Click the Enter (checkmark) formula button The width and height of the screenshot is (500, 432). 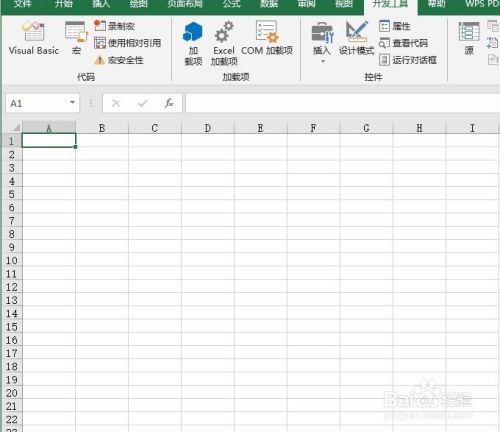tap(143, 103)
